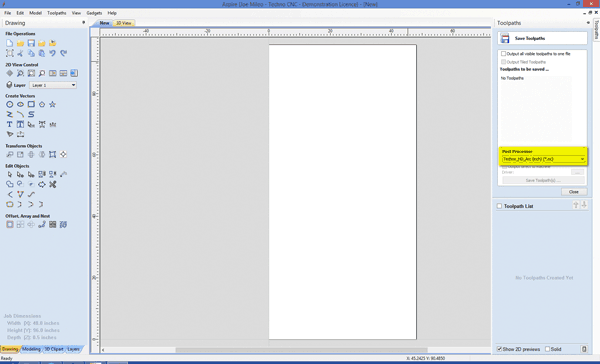Open the Gadgets menu
The width and height of the screenshot is (600, 364).
click(x=94, y=13)
